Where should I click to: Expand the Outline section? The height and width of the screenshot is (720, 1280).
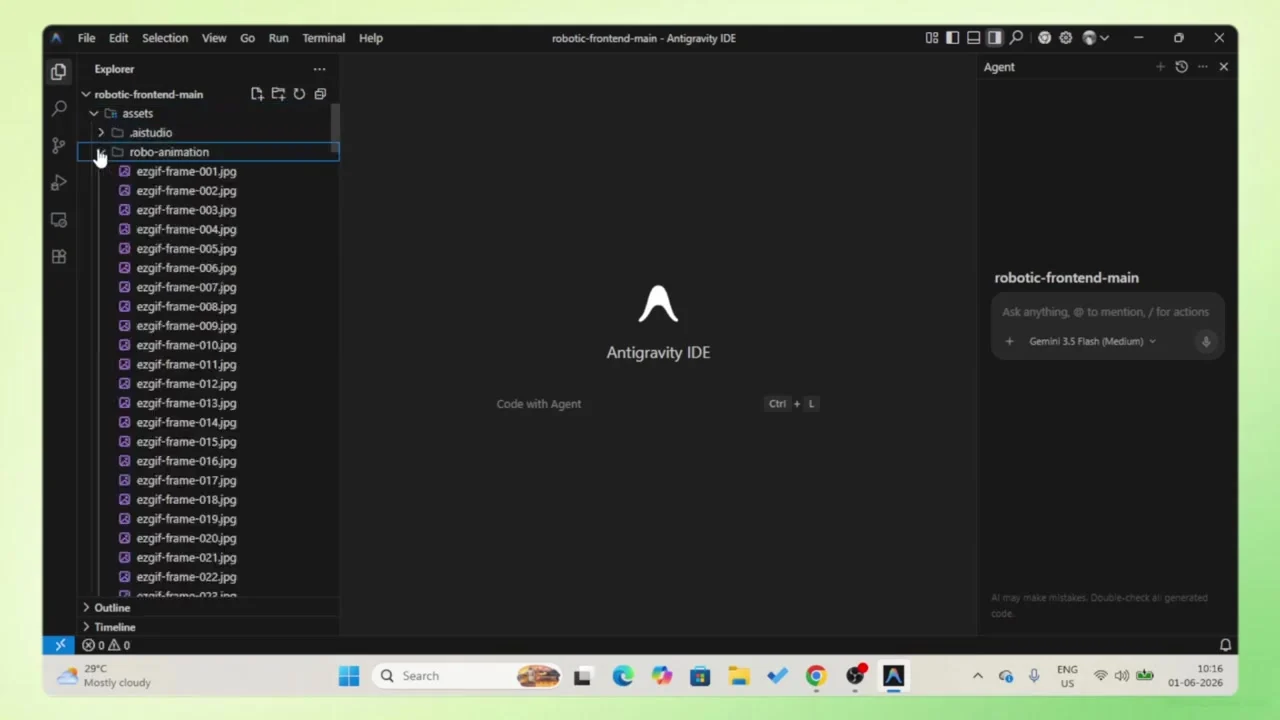(x=86, y=607)
